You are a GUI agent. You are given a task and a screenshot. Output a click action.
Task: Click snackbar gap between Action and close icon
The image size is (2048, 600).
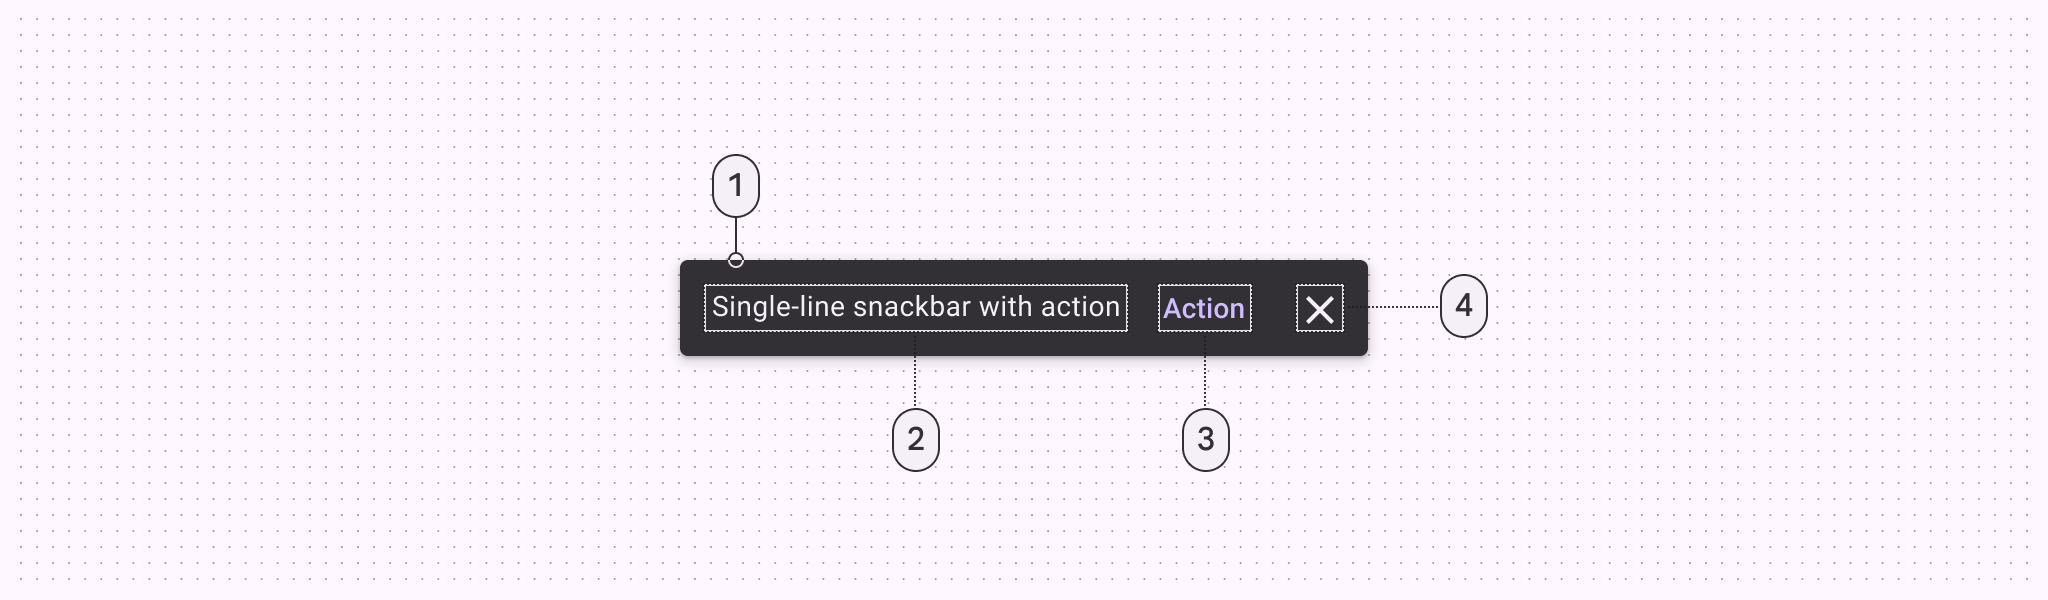tap(1274, 308)
